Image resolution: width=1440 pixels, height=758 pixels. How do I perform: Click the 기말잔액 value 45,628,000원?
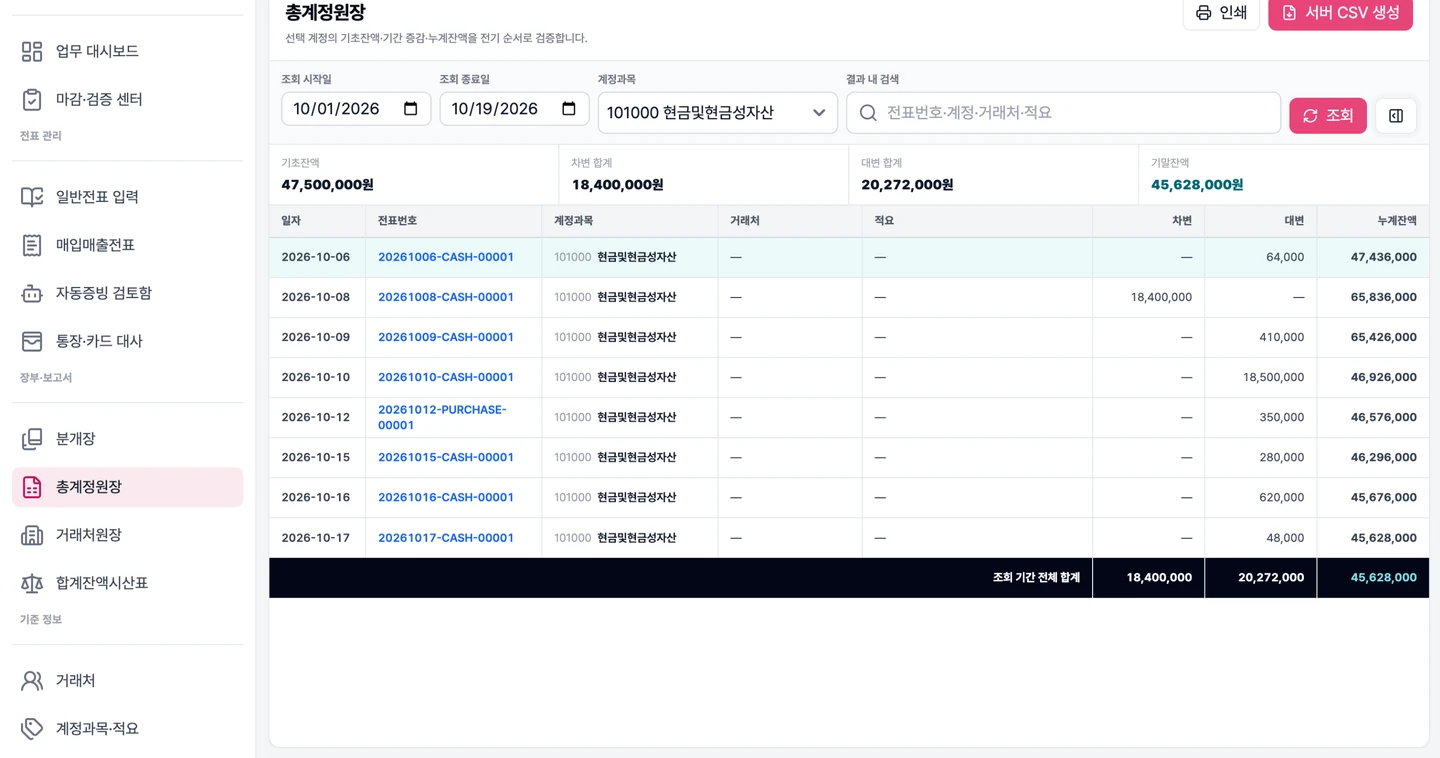[x=1197, y=185]
